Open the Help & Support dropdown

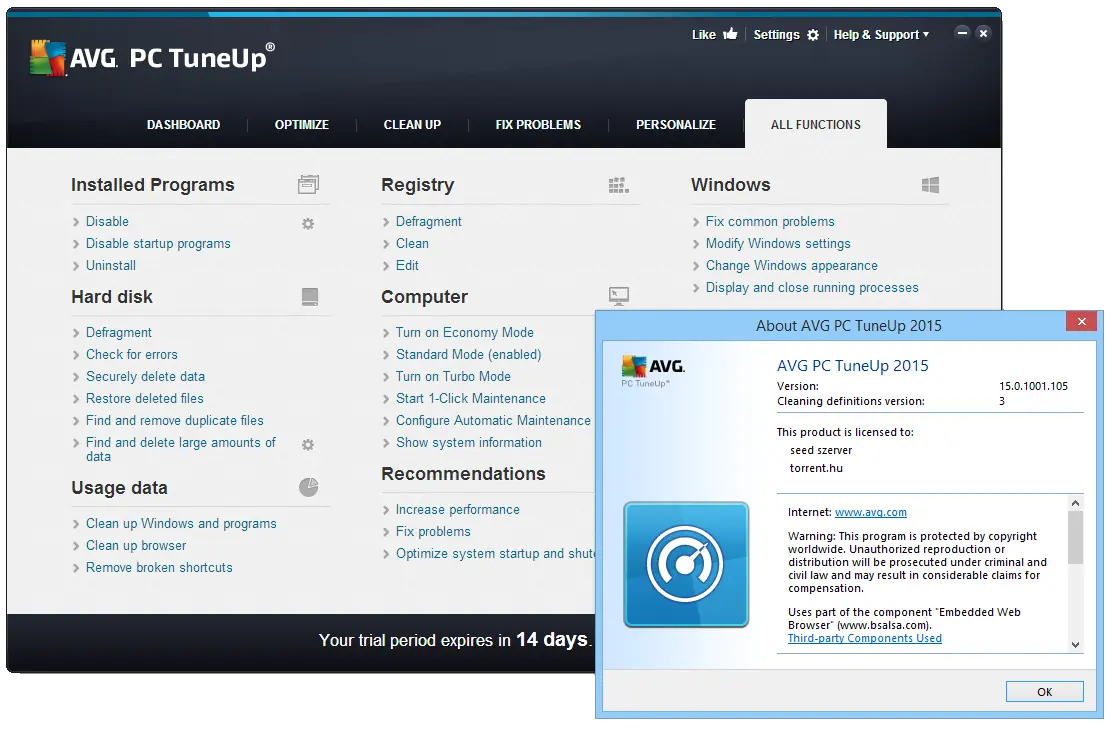pos(881,35)
